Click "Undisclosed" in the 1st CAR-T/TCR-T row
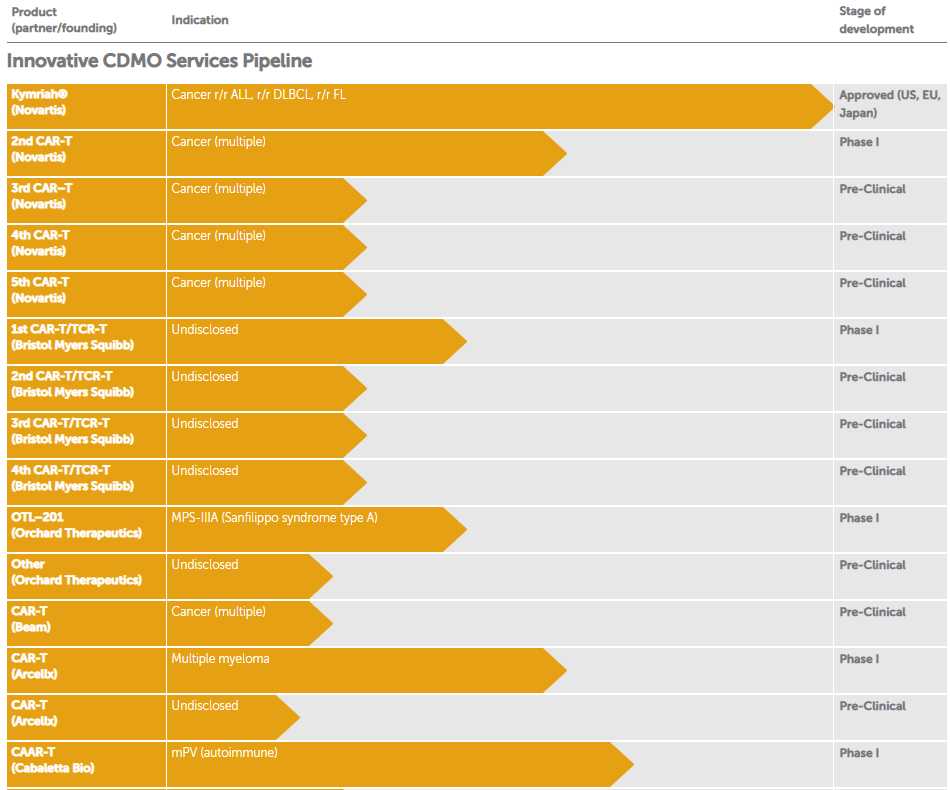Image resolution: width=950 pixels, height=790 pixels. click(205, 330)
